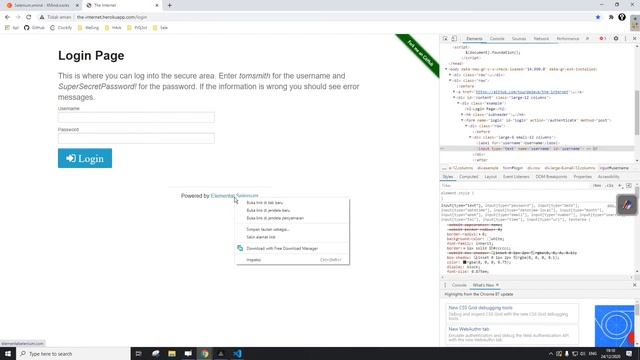Click the github URL link in DOM tree

coord(522,92)
